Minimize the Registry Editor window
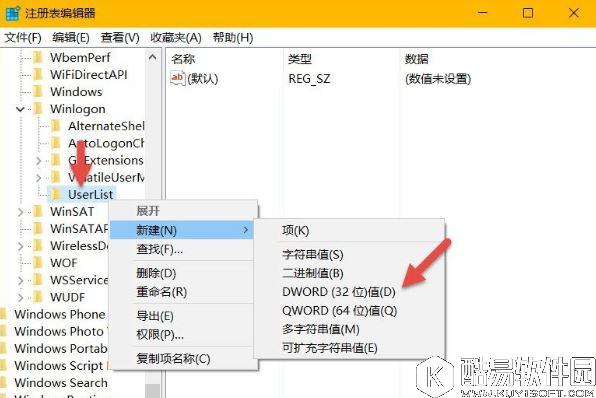The height and width of the screenshot is (398, 596). (x=482, y=13)
